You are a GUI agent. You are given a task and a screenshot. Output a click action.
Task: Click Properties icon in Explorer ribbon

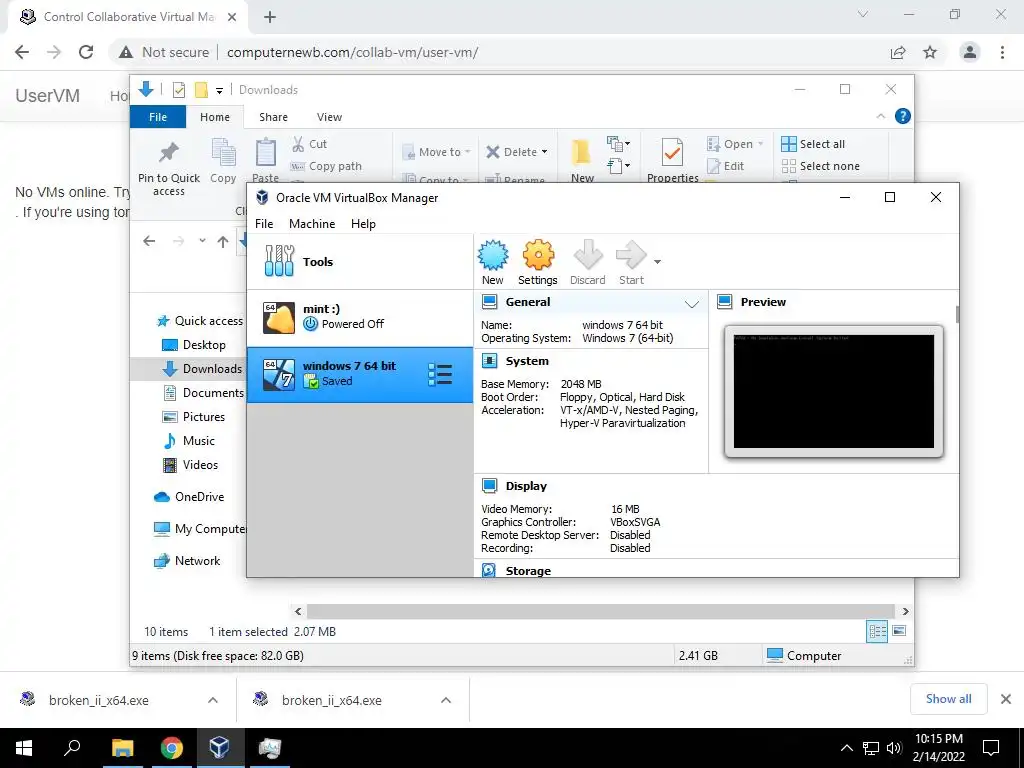point(672,152)
